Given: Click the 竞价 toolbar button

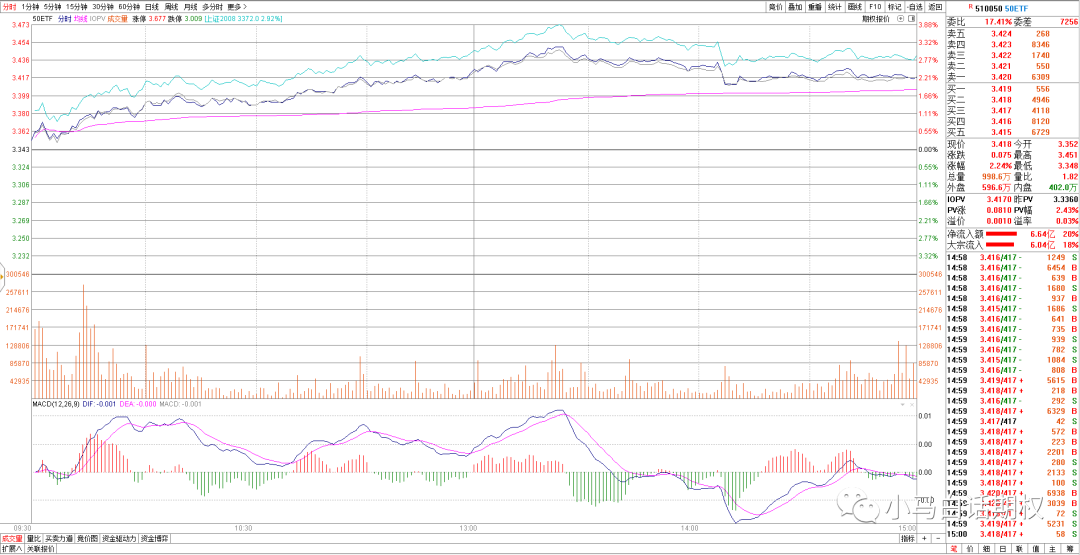Looking at the screenshot, I should [x=776, y=7].
